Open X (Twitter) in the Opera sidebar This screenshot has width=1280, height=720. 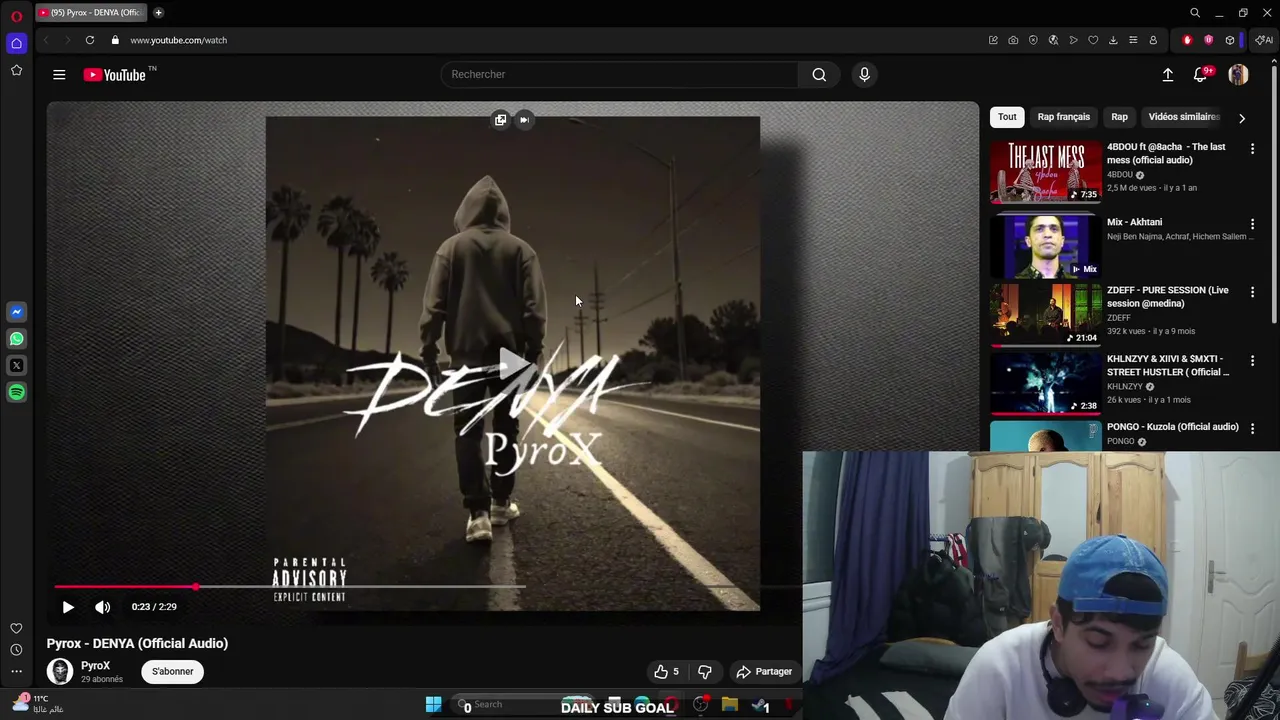16,366
